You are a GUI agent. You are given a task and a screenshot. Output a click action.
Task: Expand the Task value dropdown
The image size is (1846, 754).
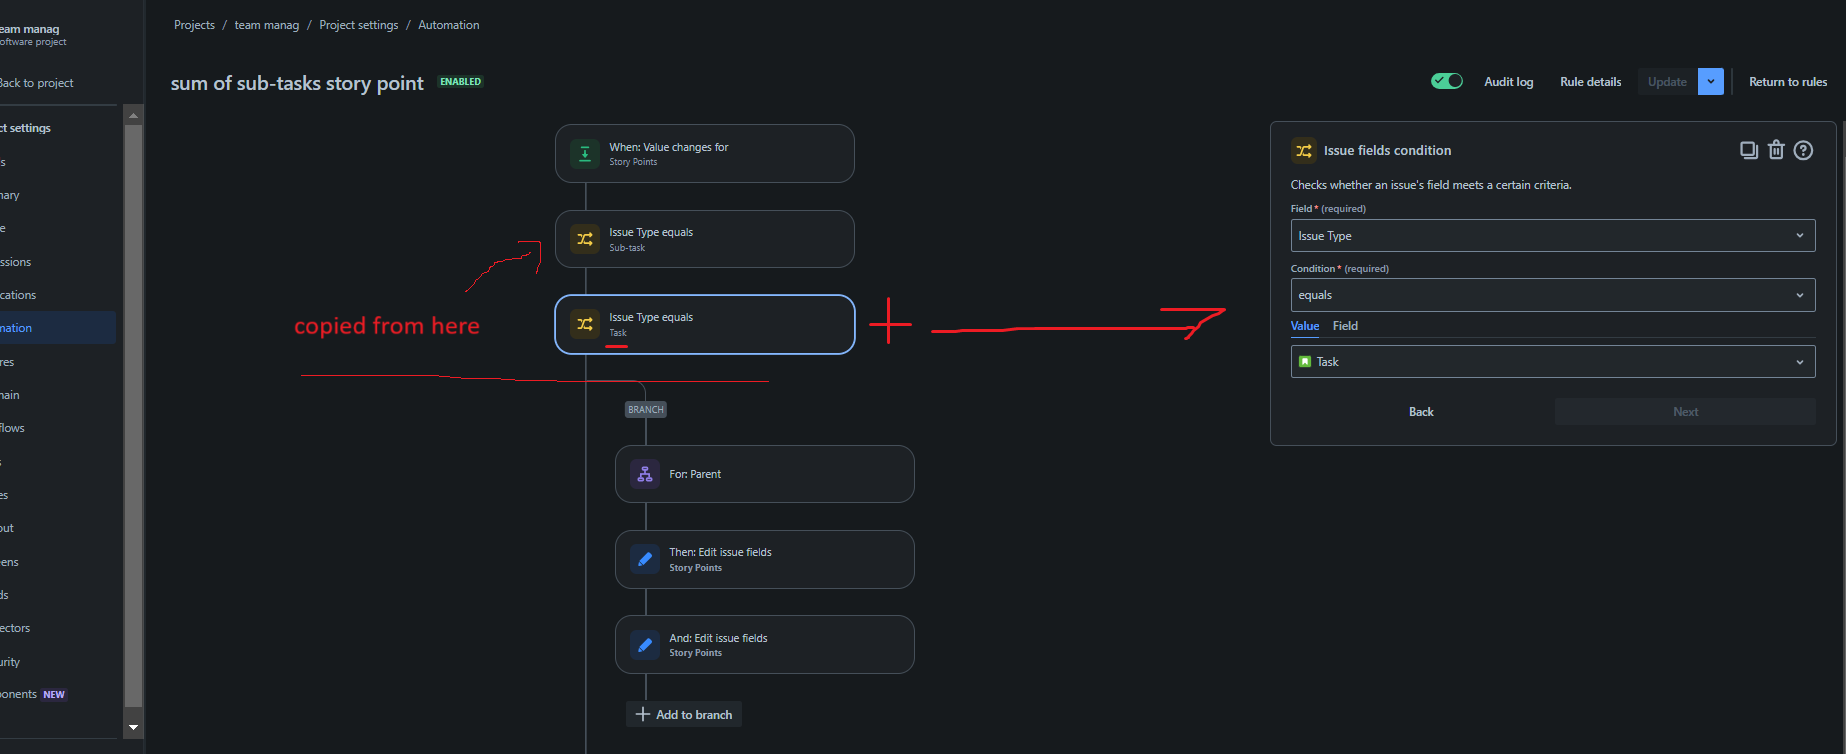point(1552,362)
